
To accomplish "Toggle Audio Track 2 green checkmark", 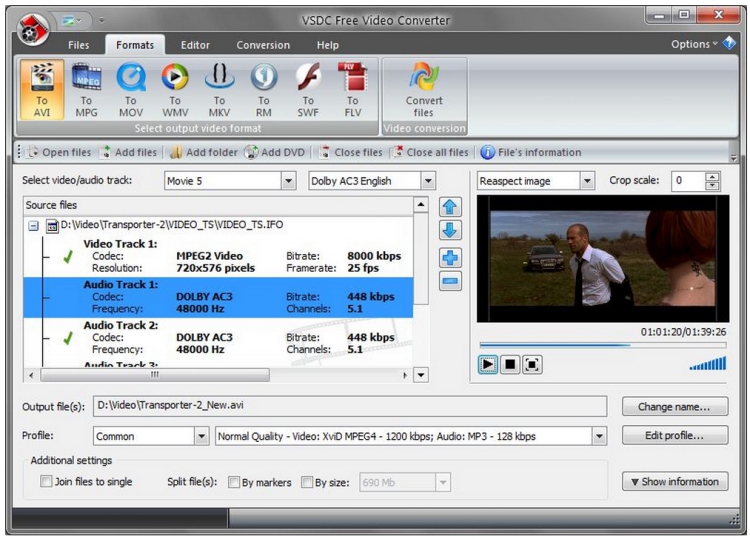I will click(68, 339).
